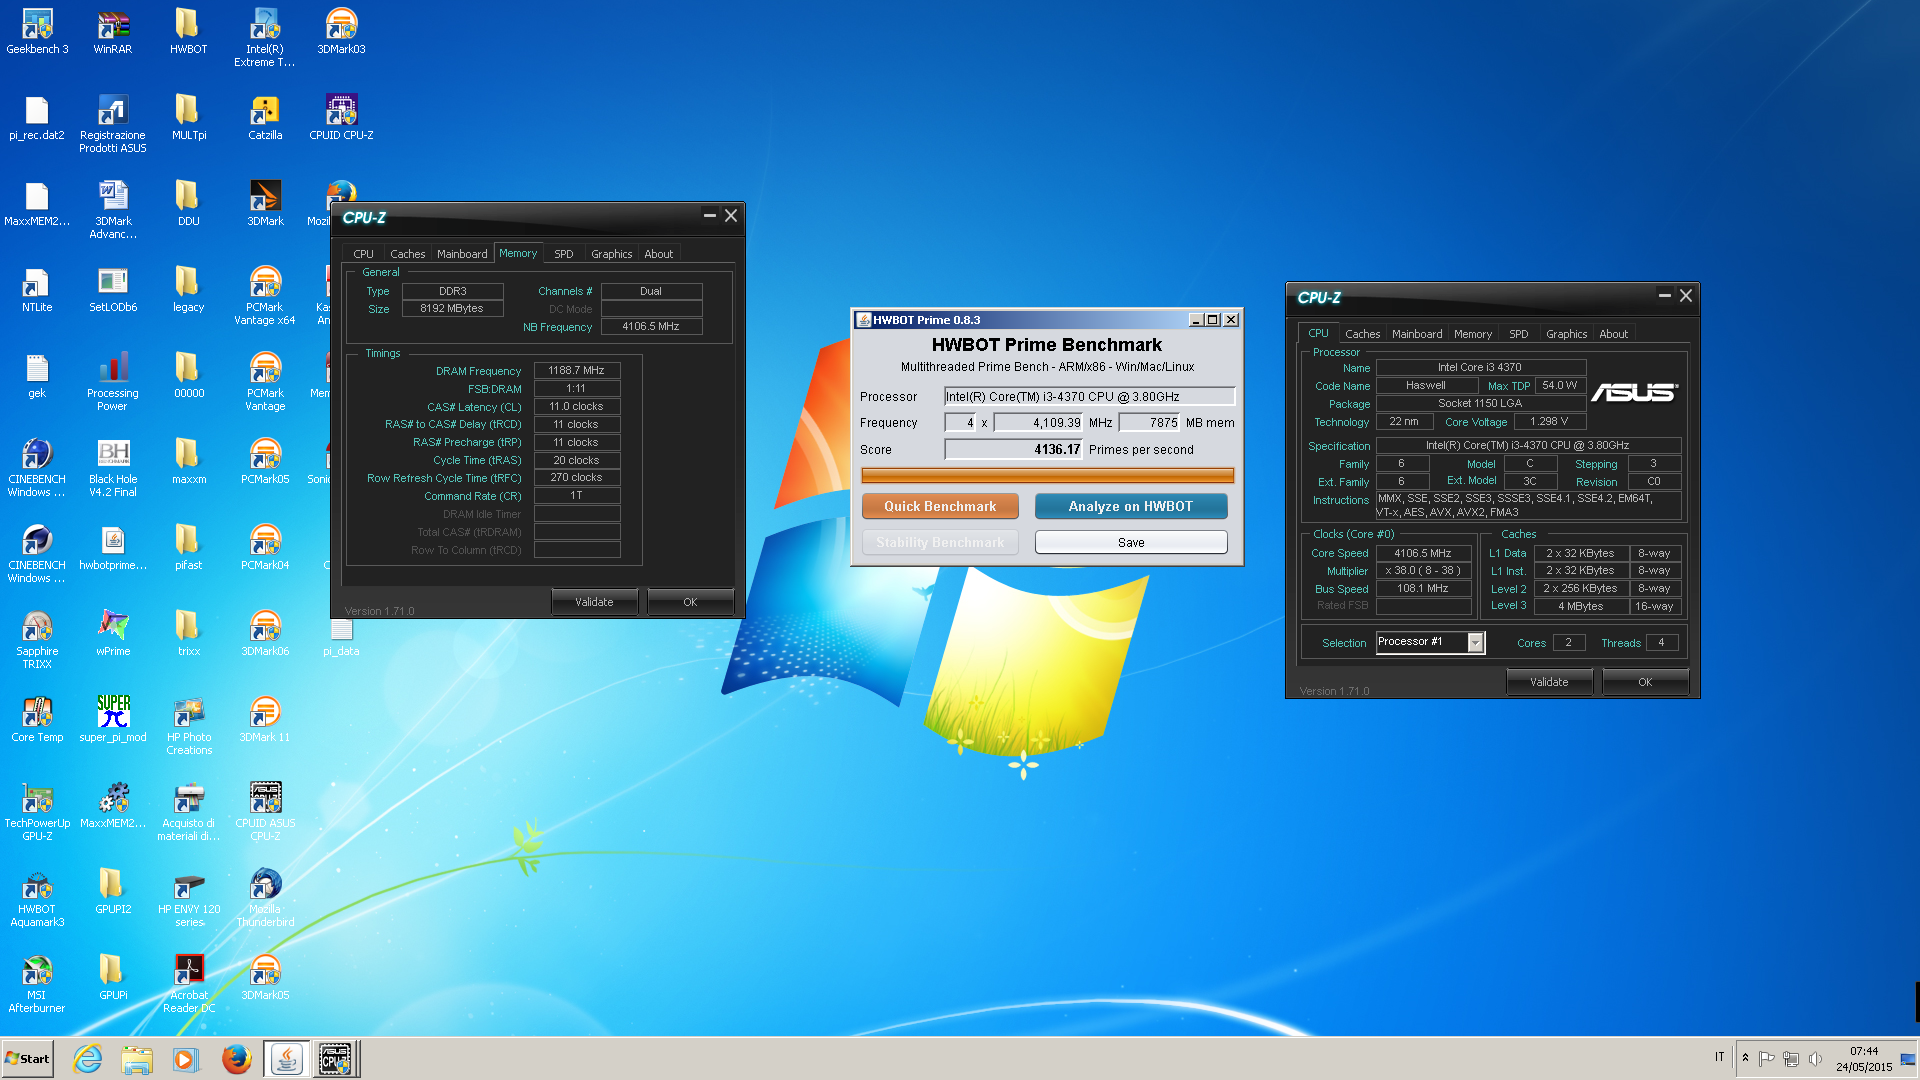The width and height of the screenshot is (1920, 1080).
Task: Click the Core Speed value 4106.5 MHz
Action: [x=1423, y=553]
